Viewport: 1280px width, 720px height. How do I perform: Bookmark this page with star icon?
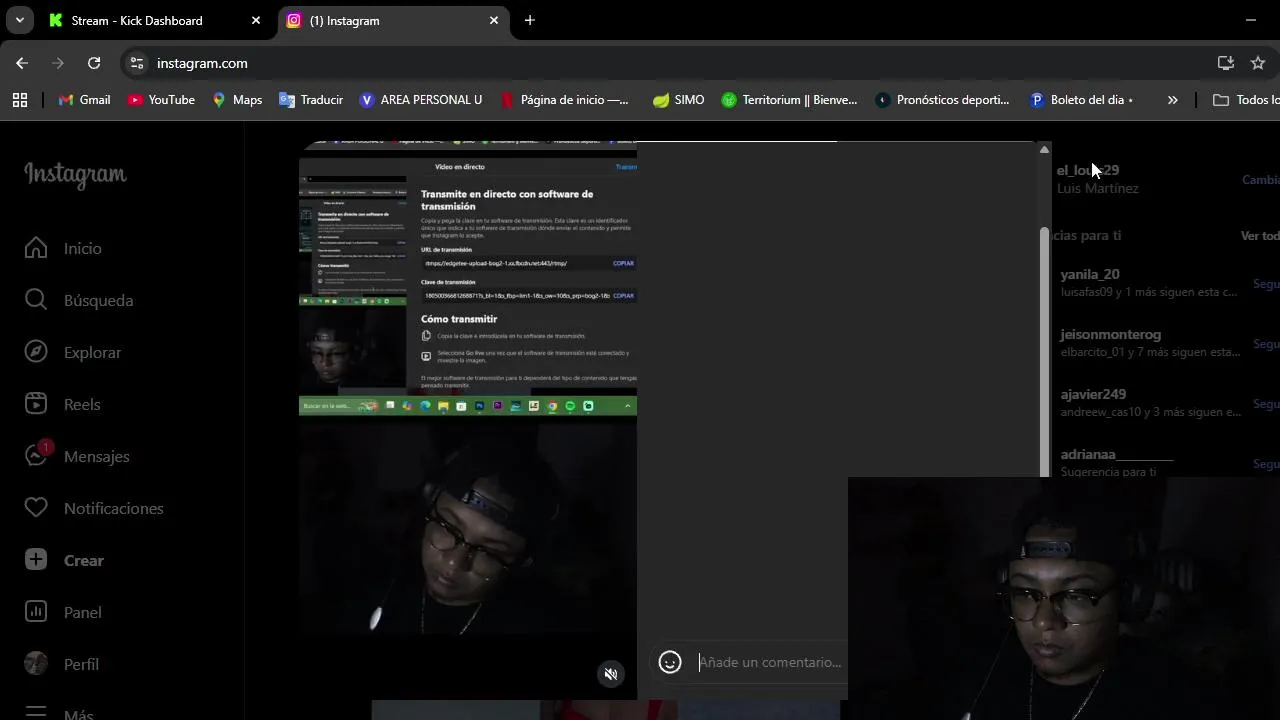1258,63
